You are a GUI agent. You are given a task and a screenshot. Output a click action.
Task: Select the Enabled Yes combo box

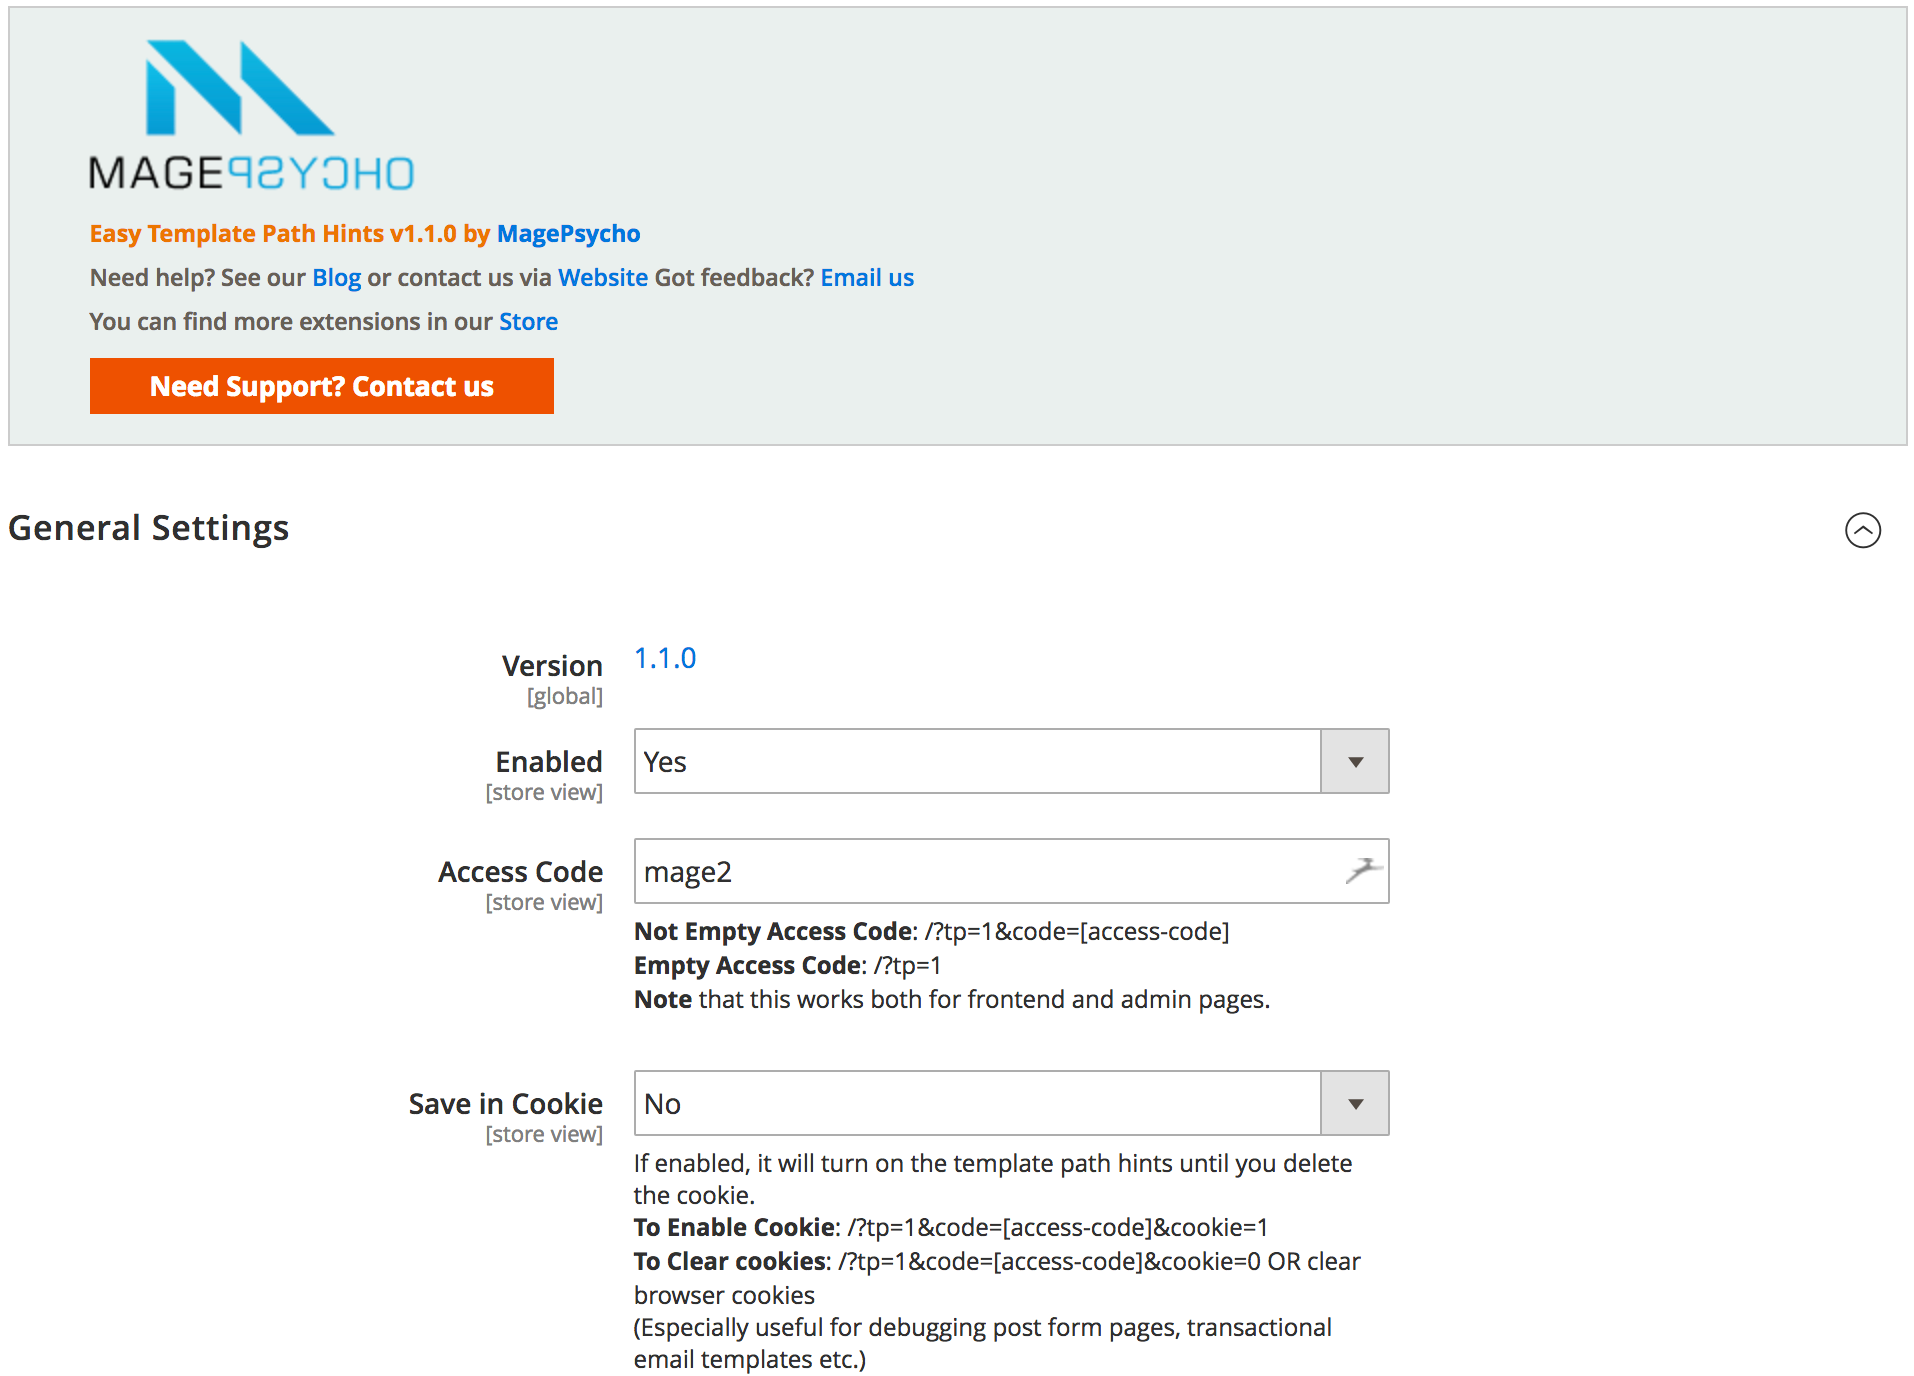(x=1011, y=762)
